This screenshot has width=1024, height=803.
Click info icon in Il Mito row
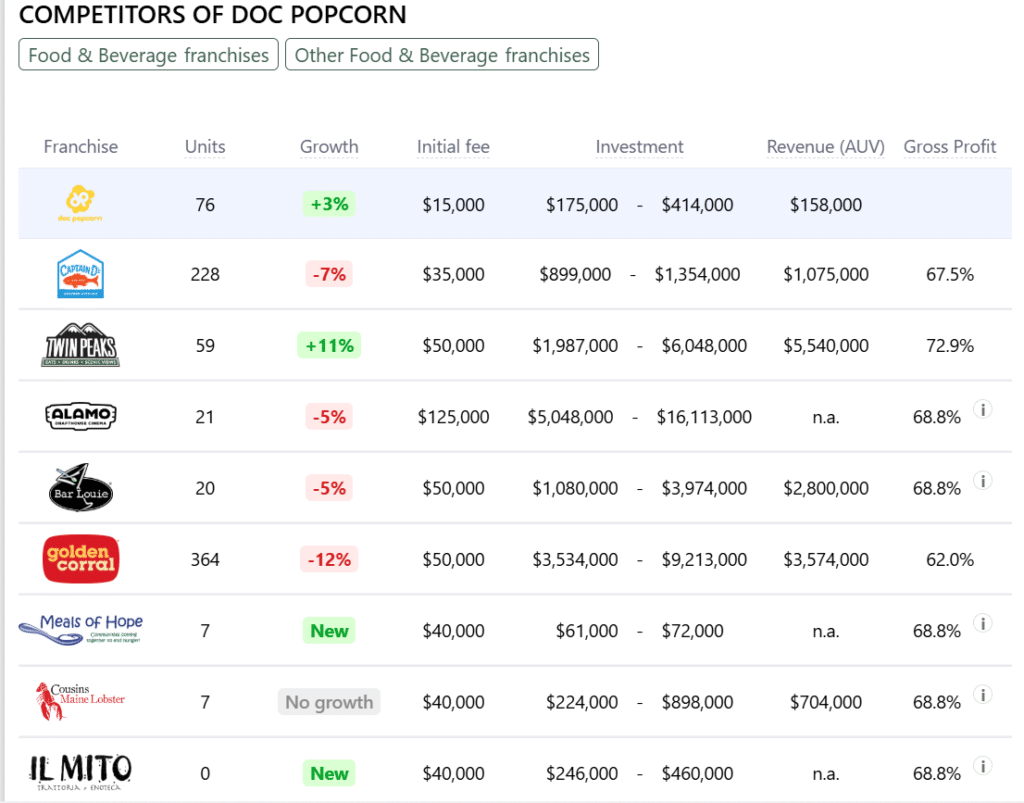coord(983,766)
